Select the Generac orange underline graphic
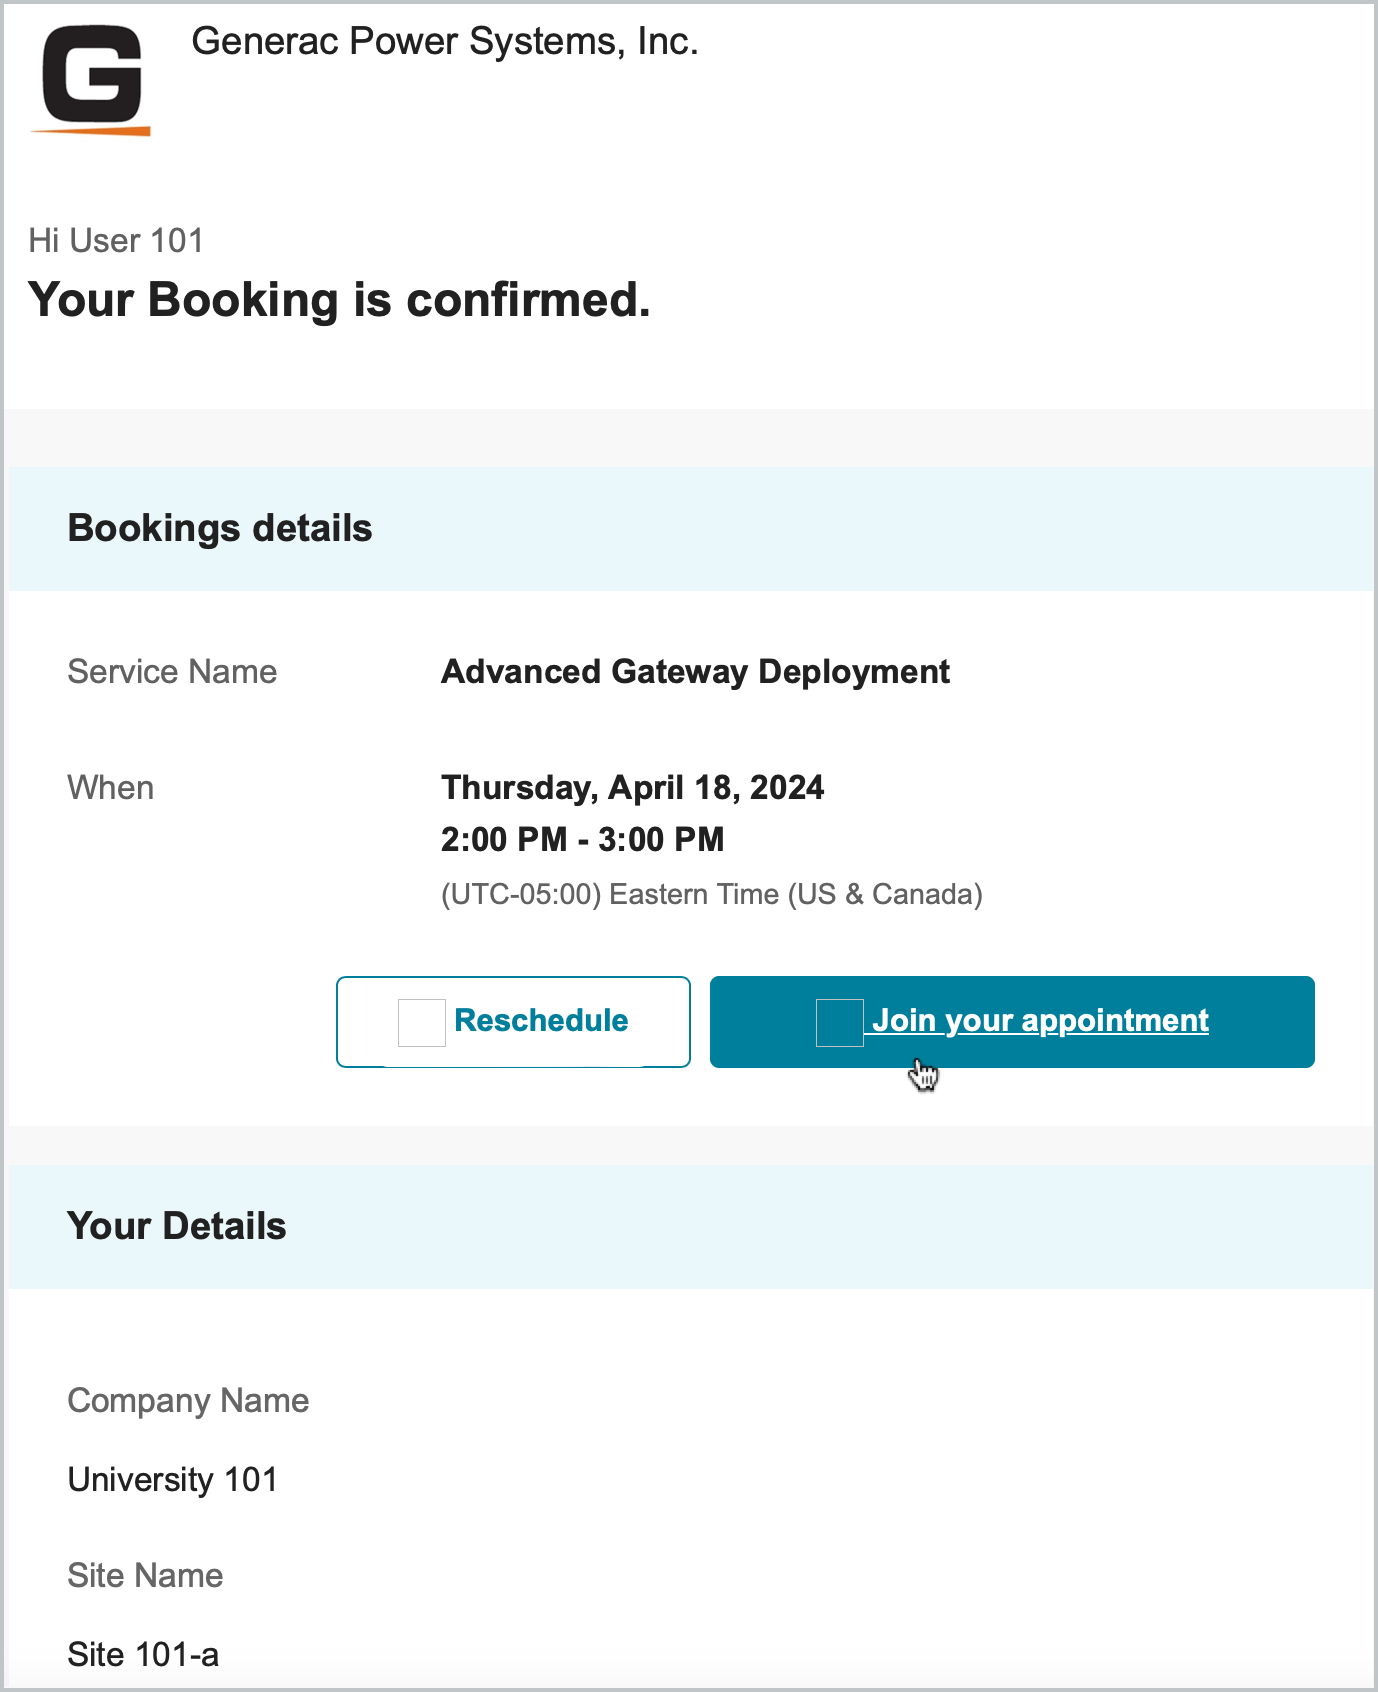 pos(92,130)
